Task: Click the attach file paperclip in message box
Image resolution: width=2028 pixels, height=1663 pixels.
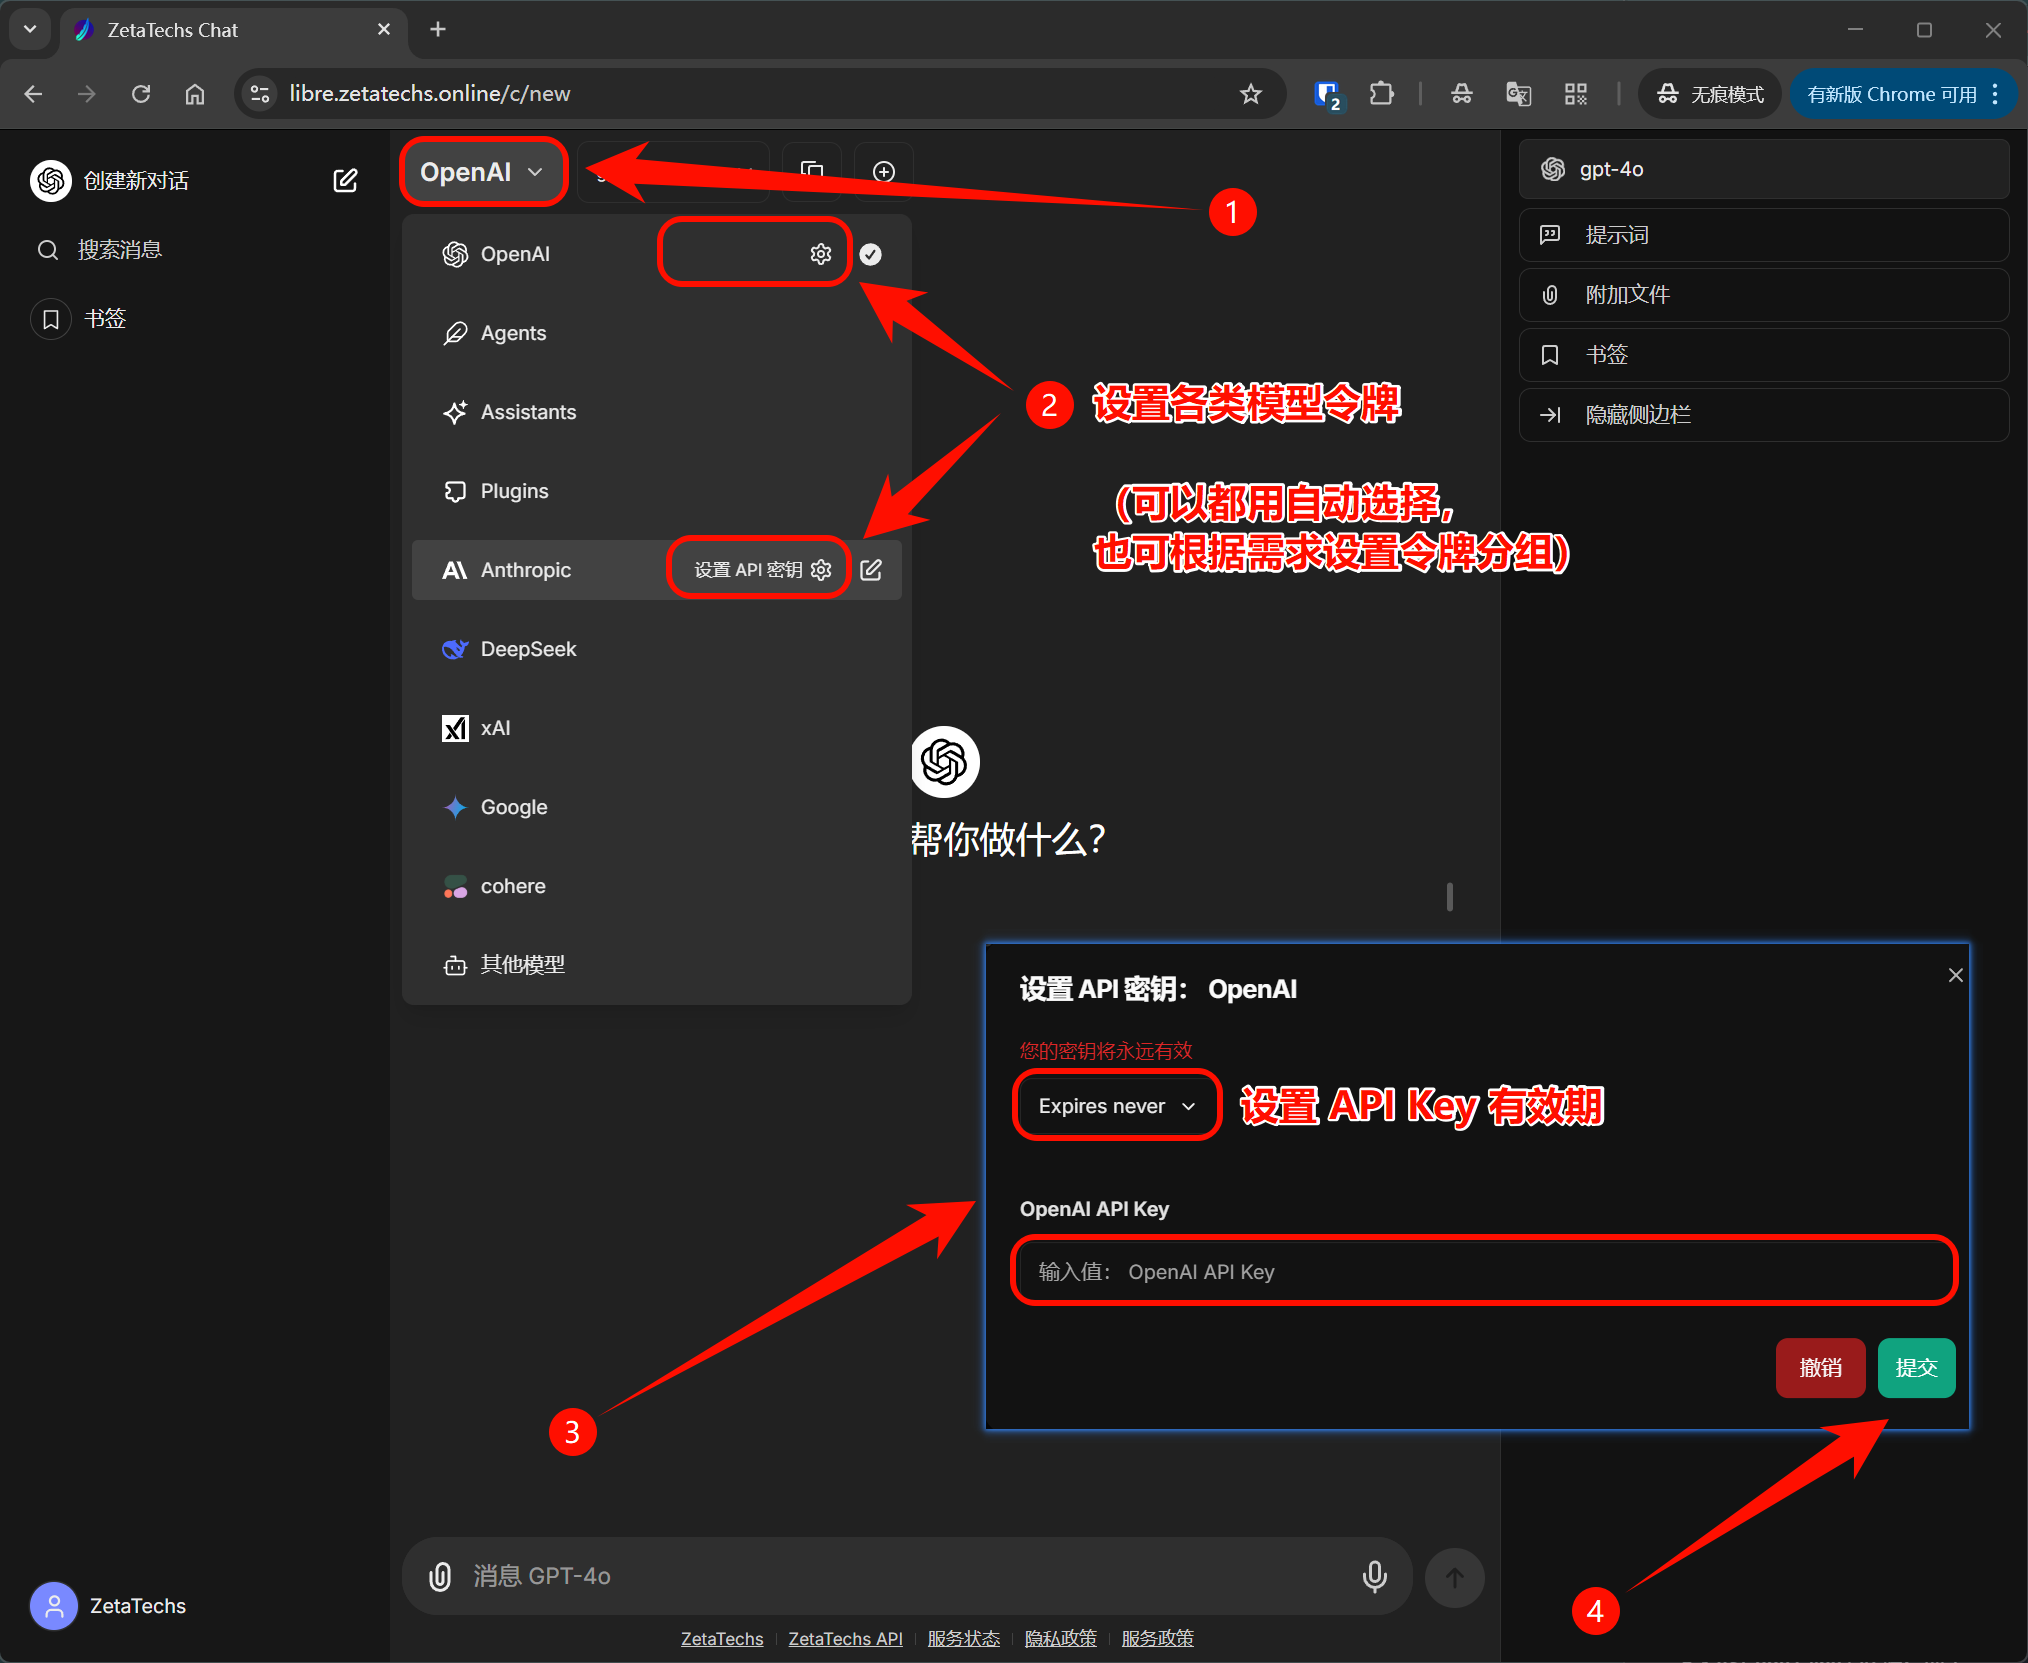Action: (440, 1577)
